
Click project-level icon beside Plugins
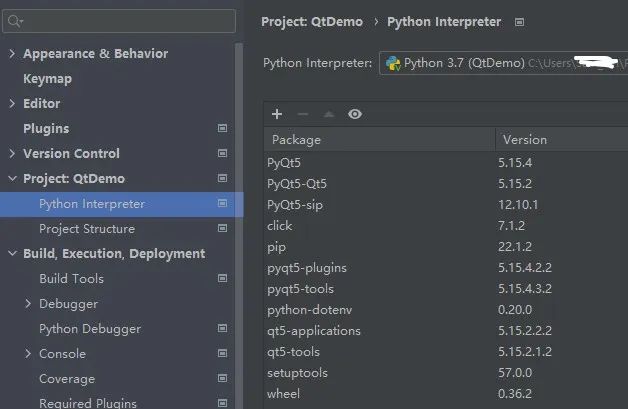pos(222,129)
